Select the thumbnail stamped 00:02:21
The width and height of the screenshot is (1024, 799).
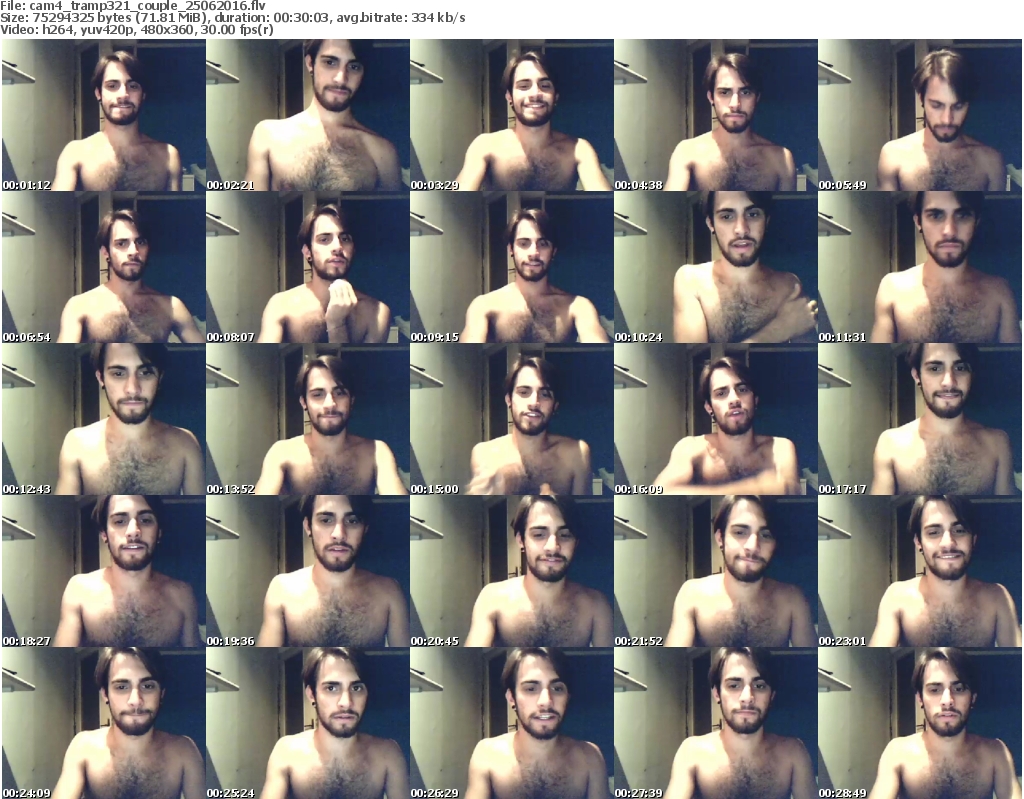pyautogui.click(x=308, y=115)
